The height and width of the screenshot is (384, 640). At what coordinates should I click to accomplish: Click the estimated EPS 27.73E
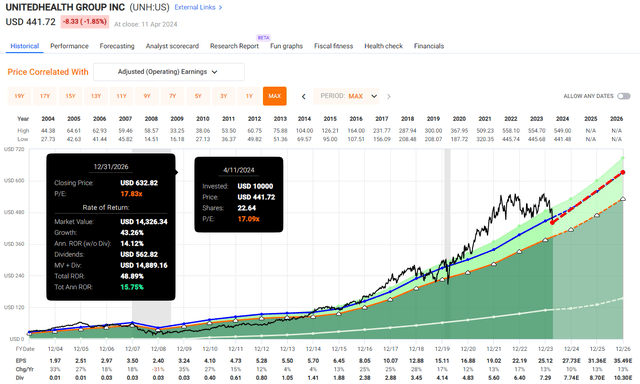click(x=571, y=361)
